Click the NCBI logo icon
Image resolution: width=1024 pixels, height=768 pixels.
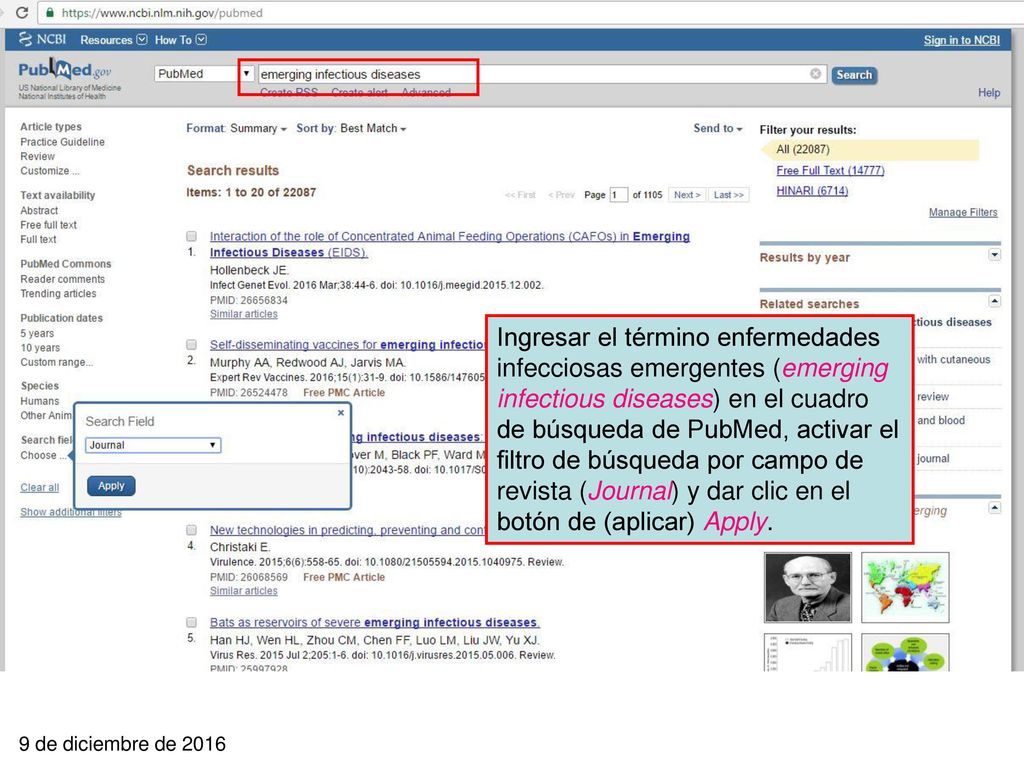coord(25,39)
